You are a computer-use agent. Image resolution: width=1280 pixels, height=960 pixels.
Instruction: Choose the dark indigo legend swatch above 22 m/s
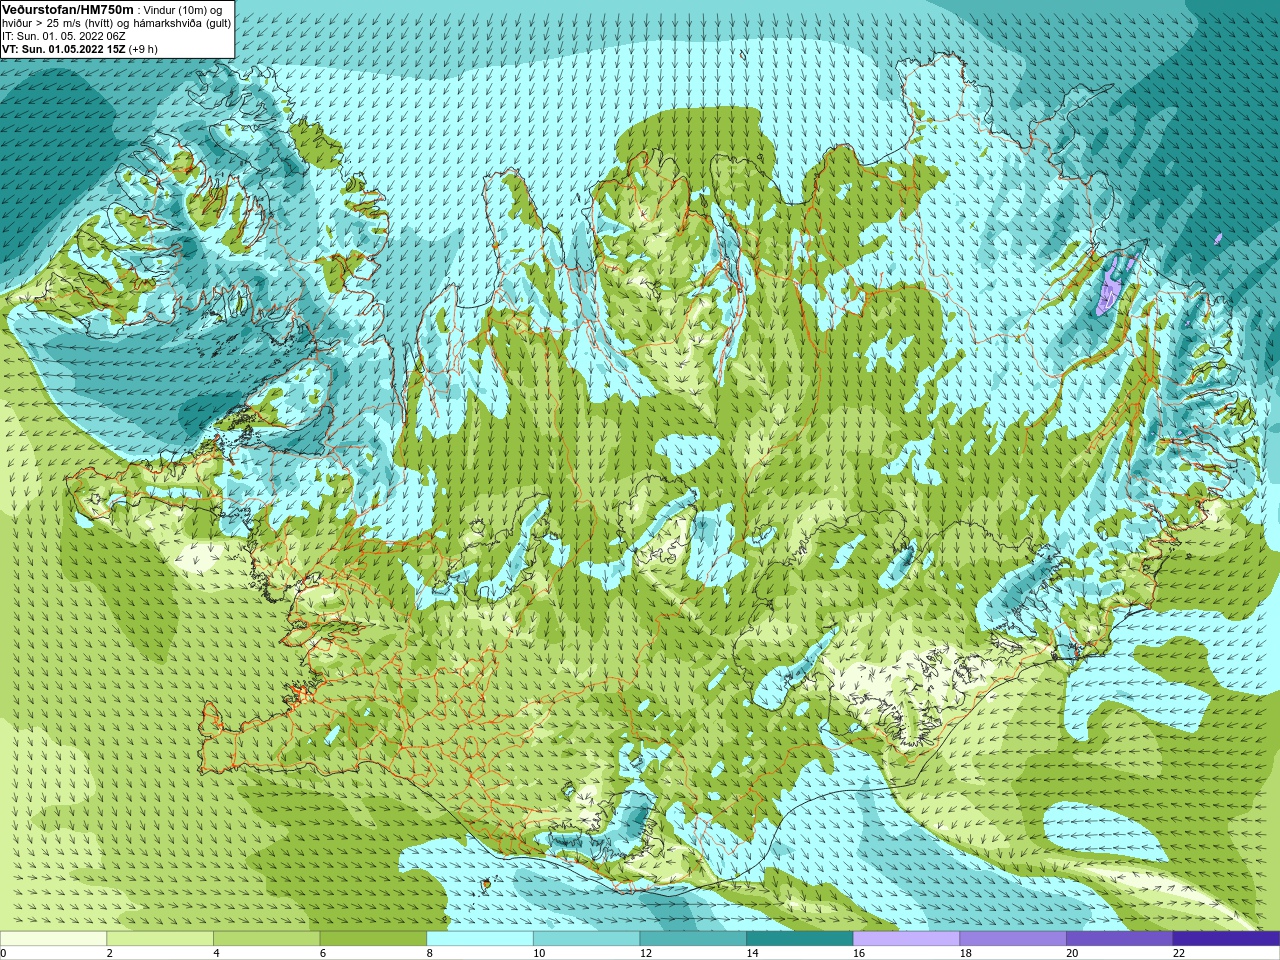coord(1226,939)
